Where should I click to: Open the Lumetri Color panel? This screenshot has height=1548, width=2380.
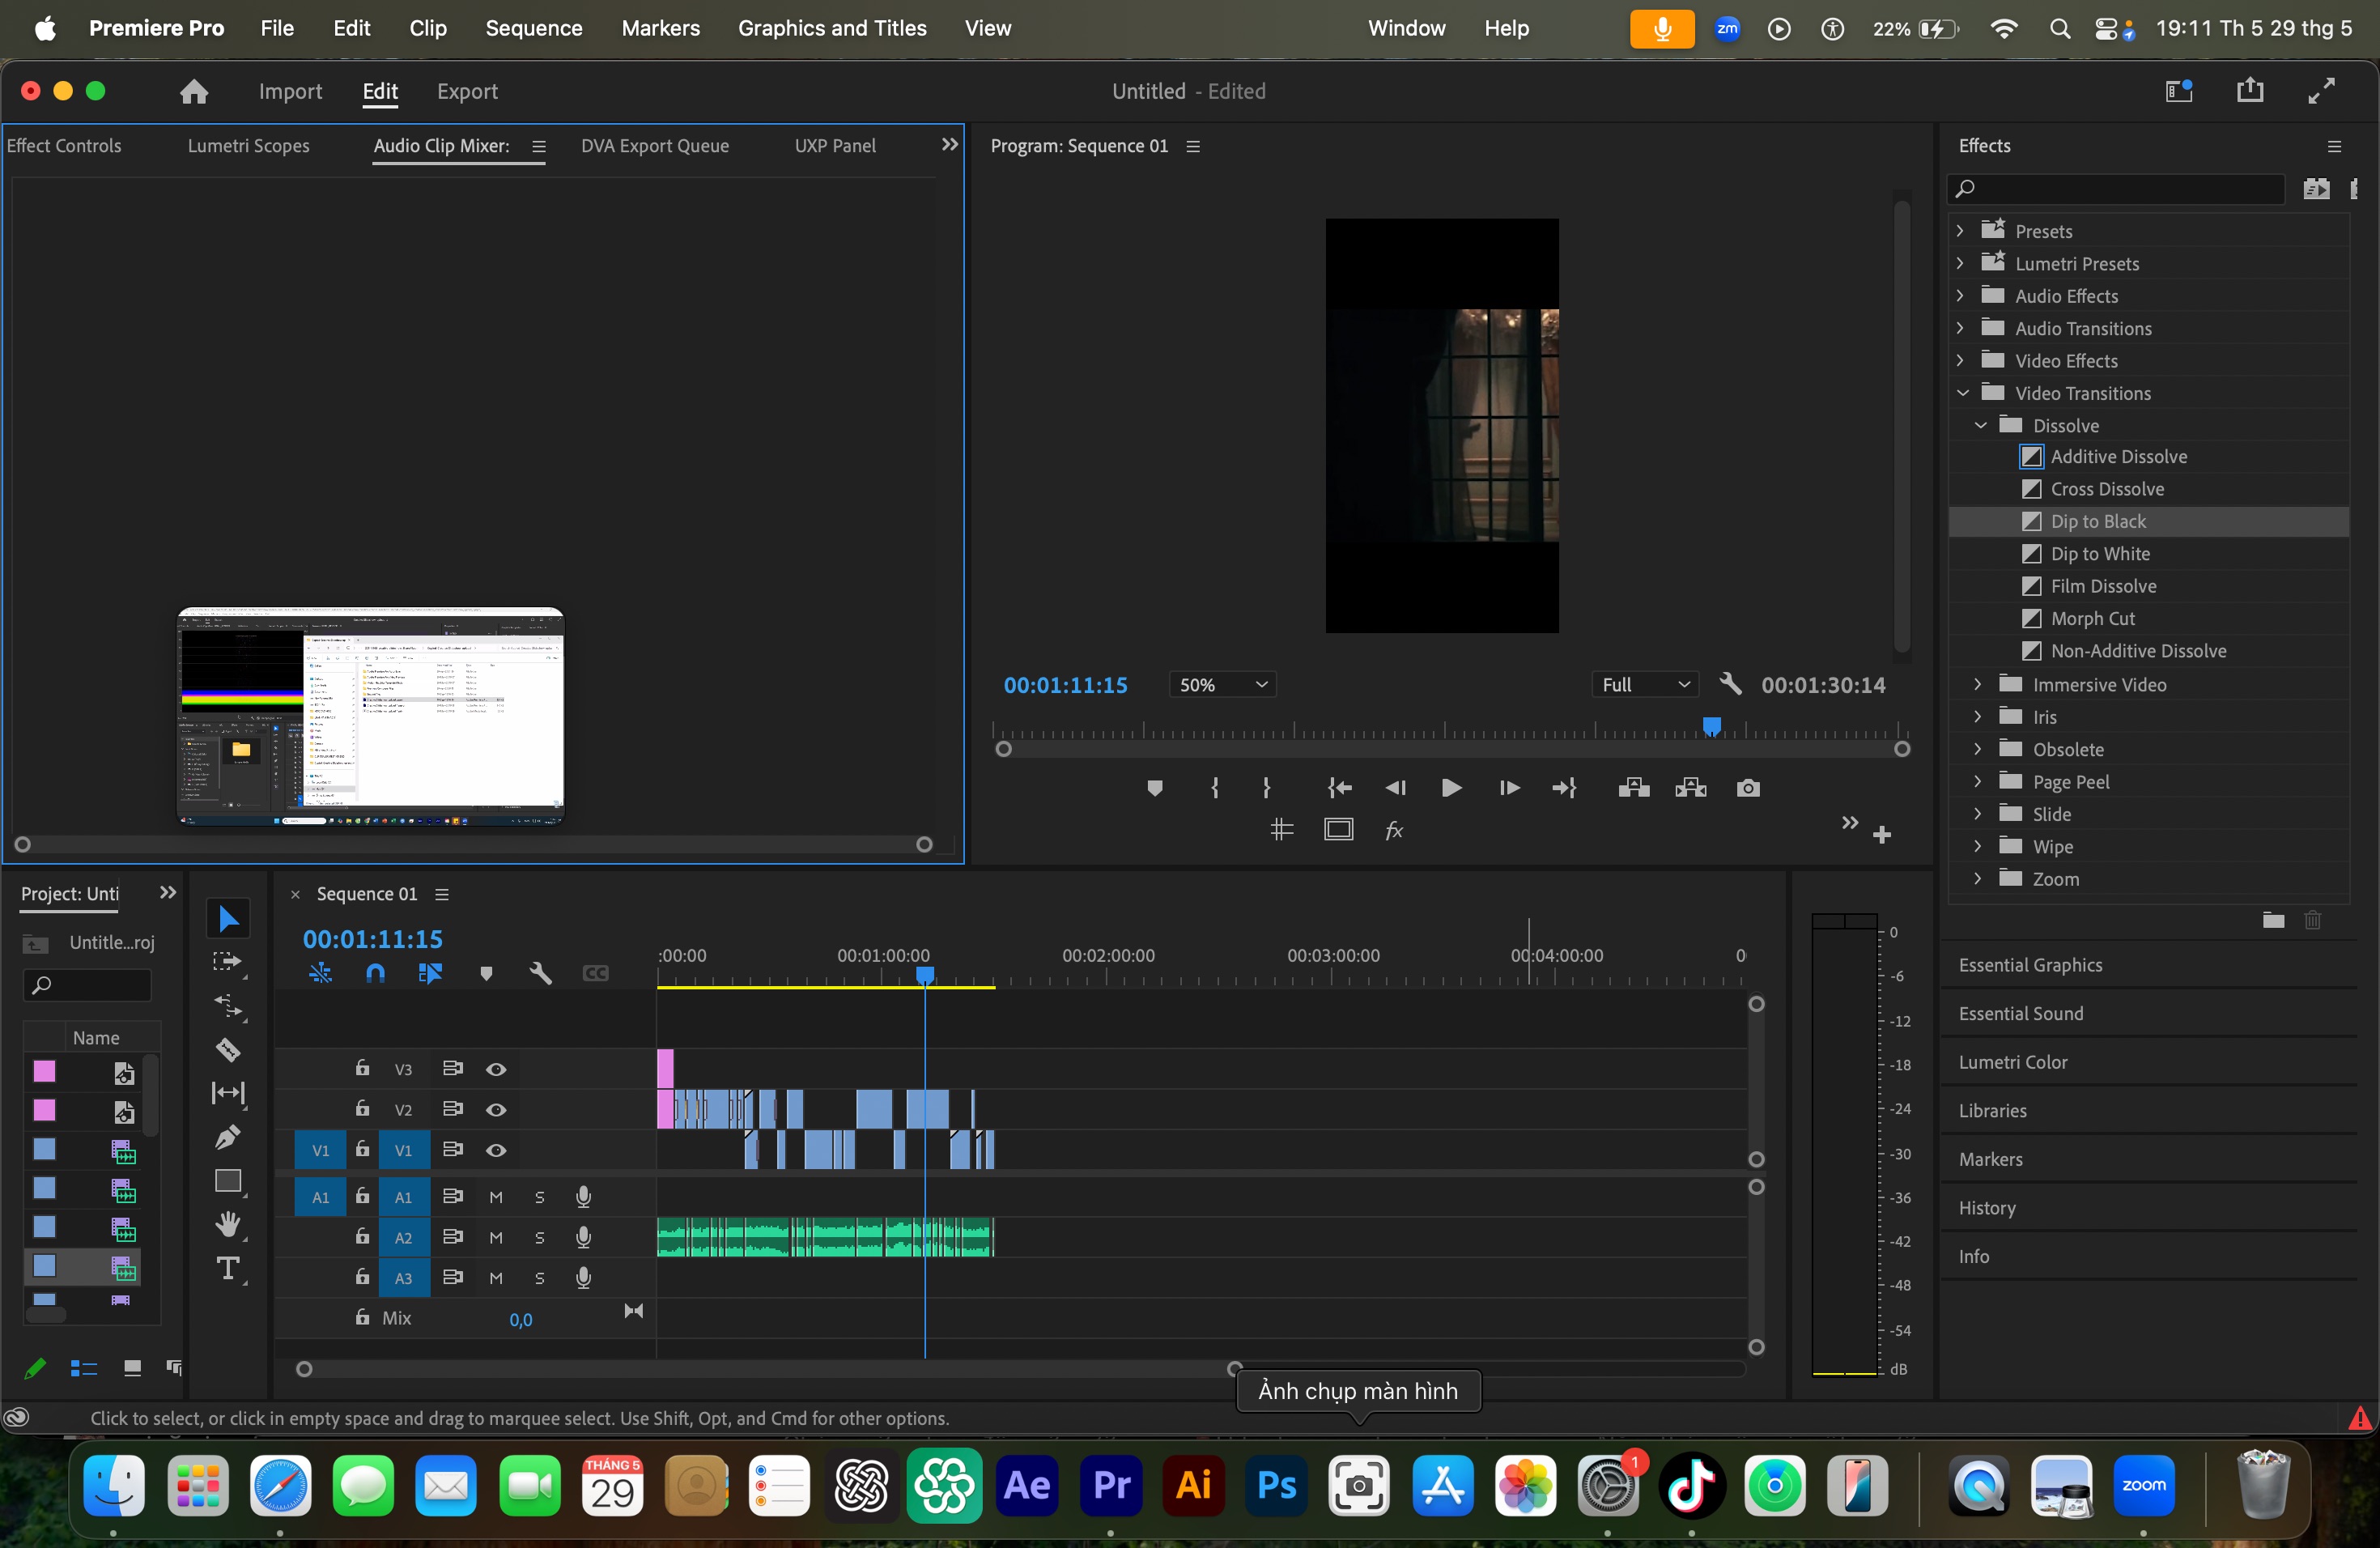[2013, 1062]
